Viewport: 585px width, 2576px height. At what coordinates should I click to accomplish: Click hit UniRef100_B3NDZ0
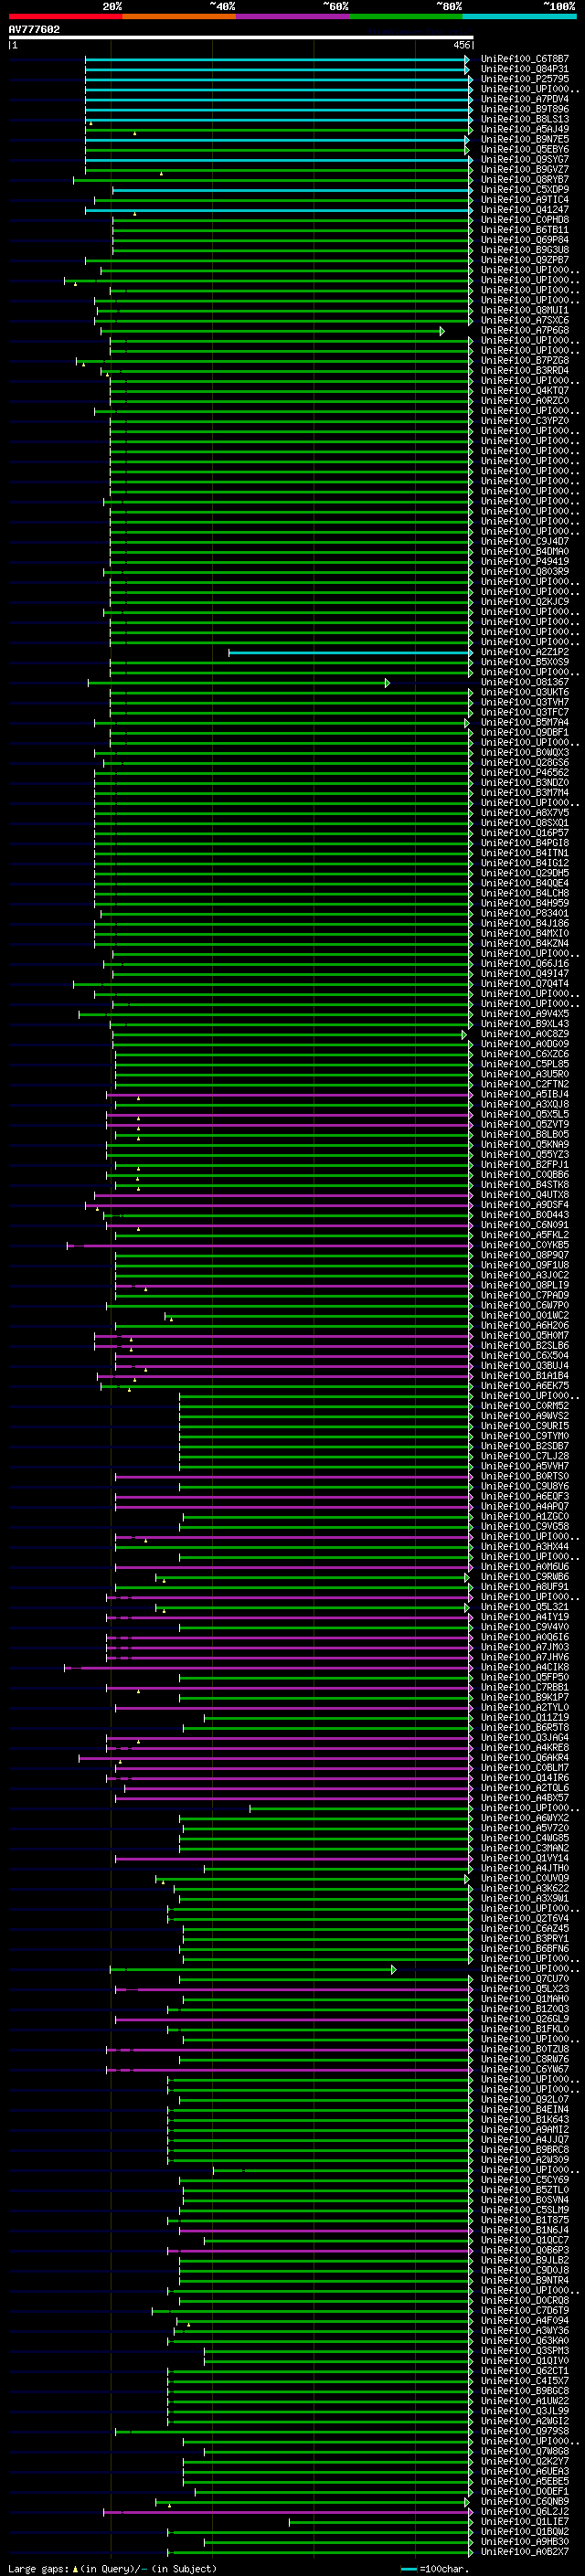[525, 783]
